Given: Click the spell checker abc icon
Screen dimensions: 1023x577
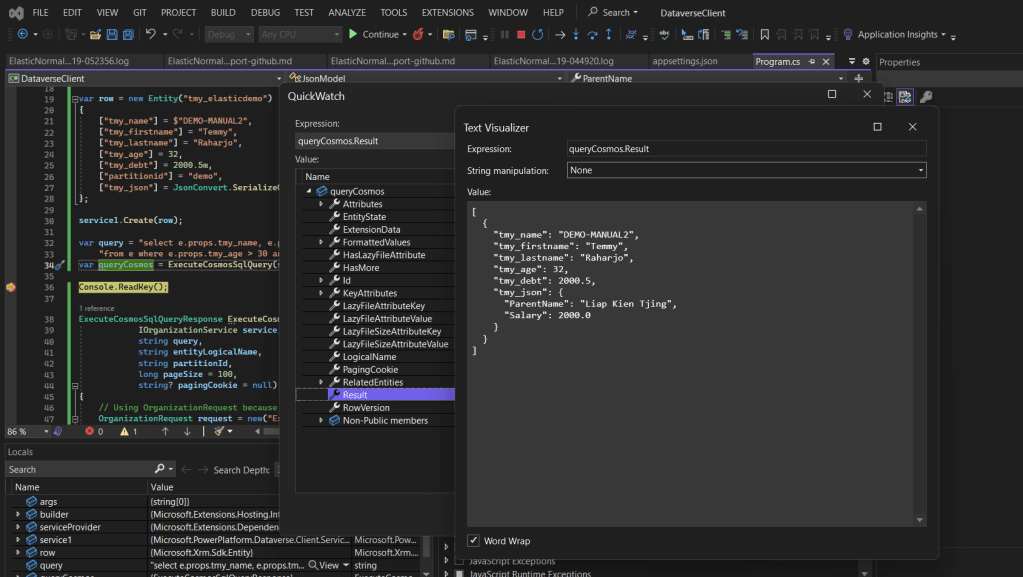Looking at the screenshot, I should [x=664, y=35].
